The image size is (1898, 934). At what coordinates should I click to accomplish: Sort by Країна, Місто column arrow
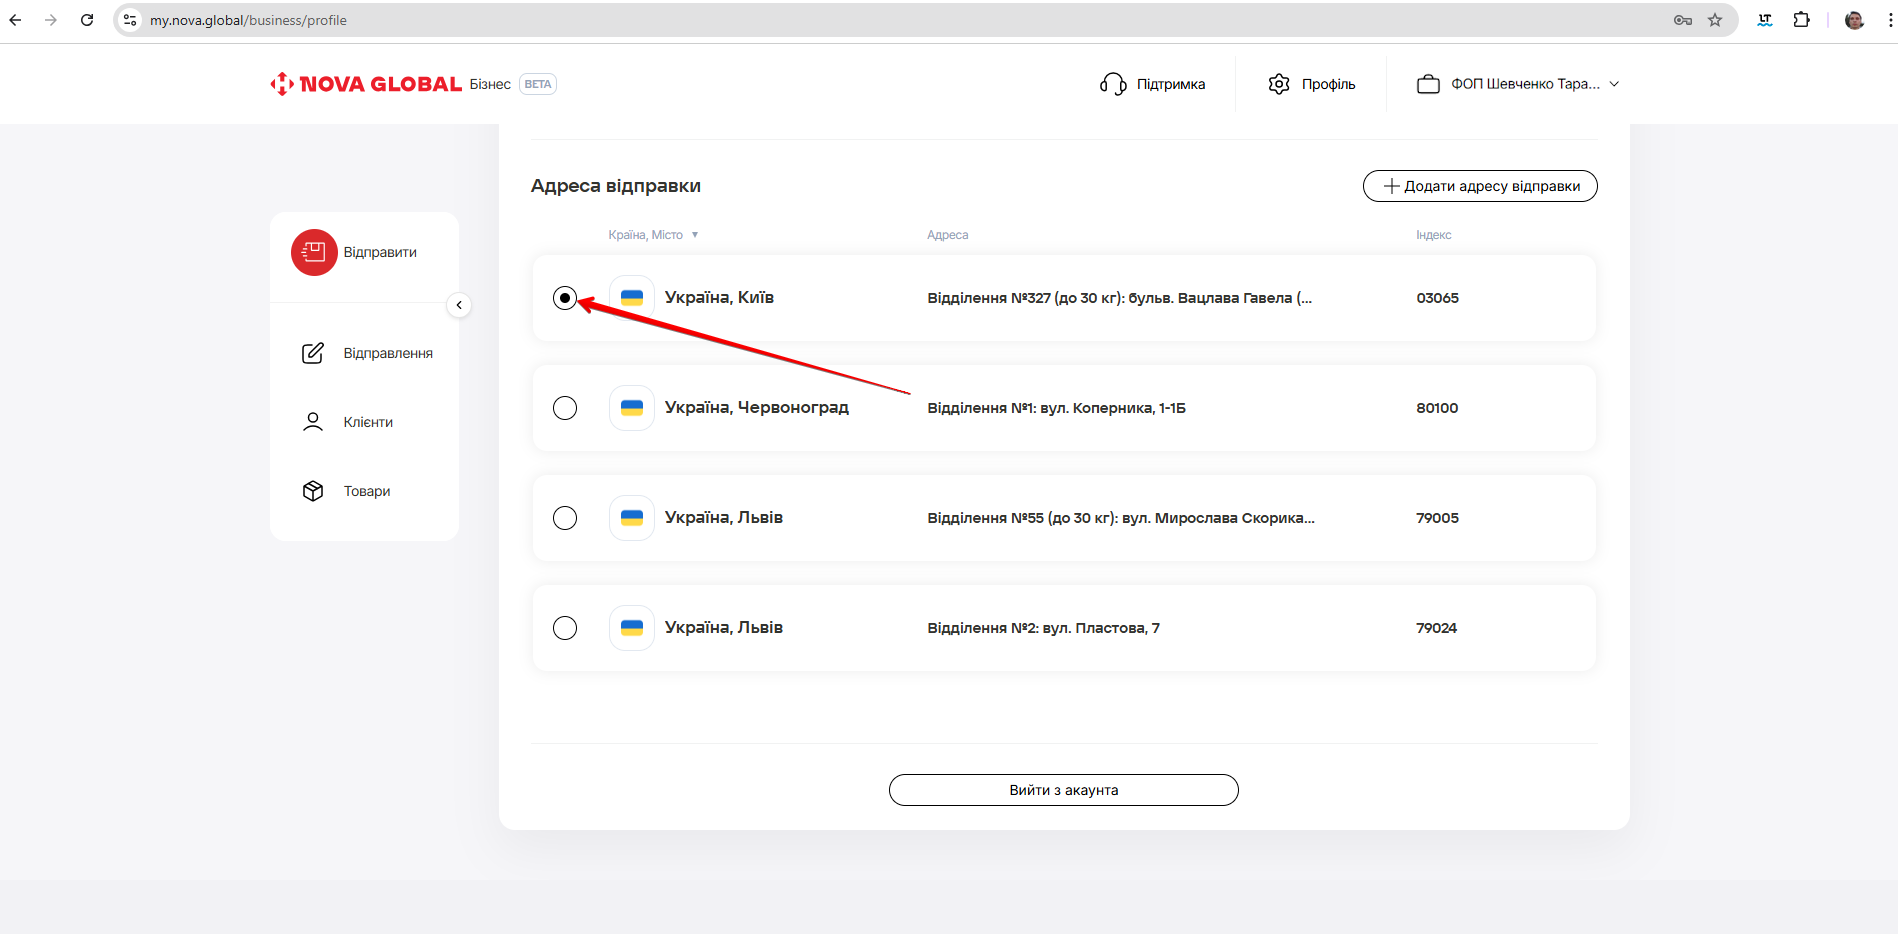695,235
